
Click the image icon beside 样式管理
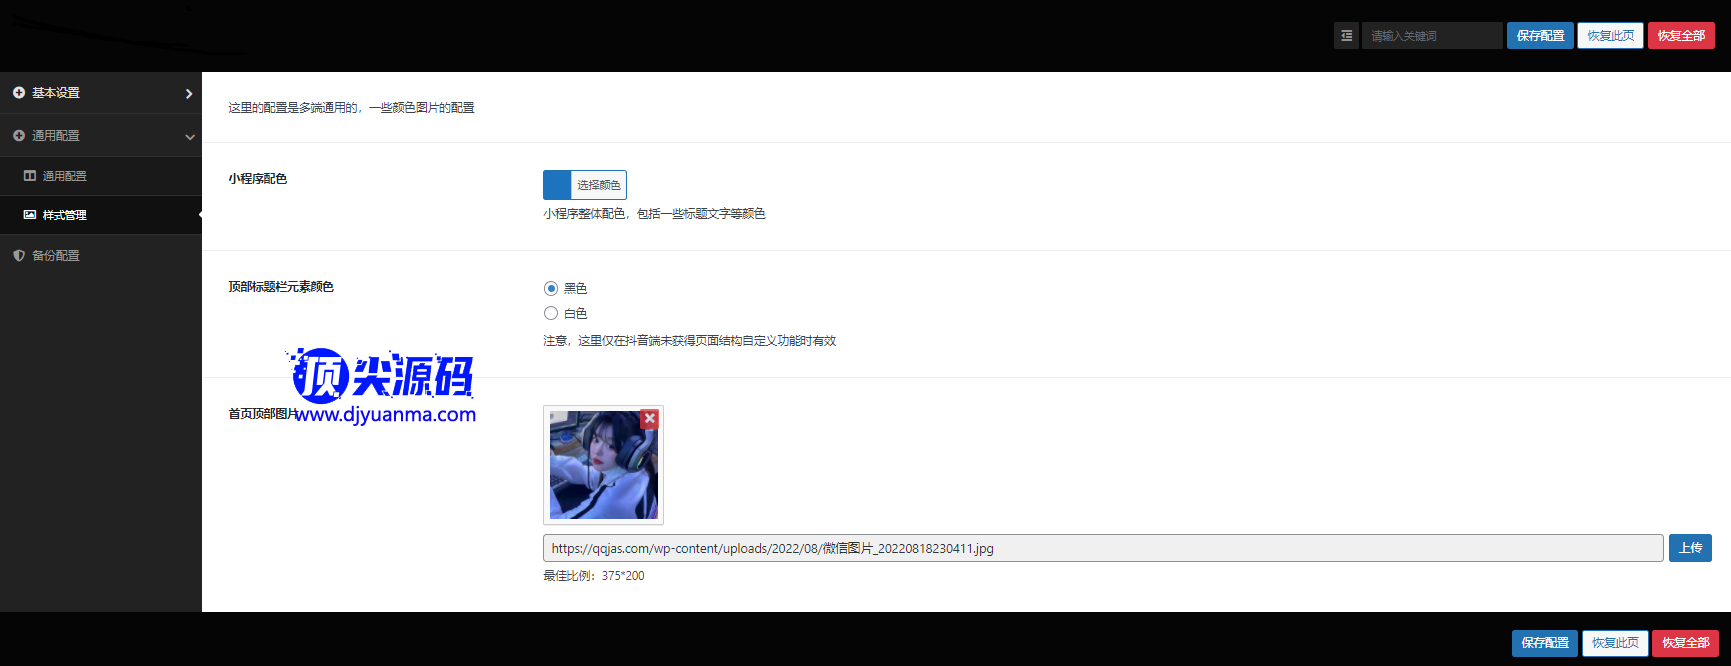click(x=30, y=215)
